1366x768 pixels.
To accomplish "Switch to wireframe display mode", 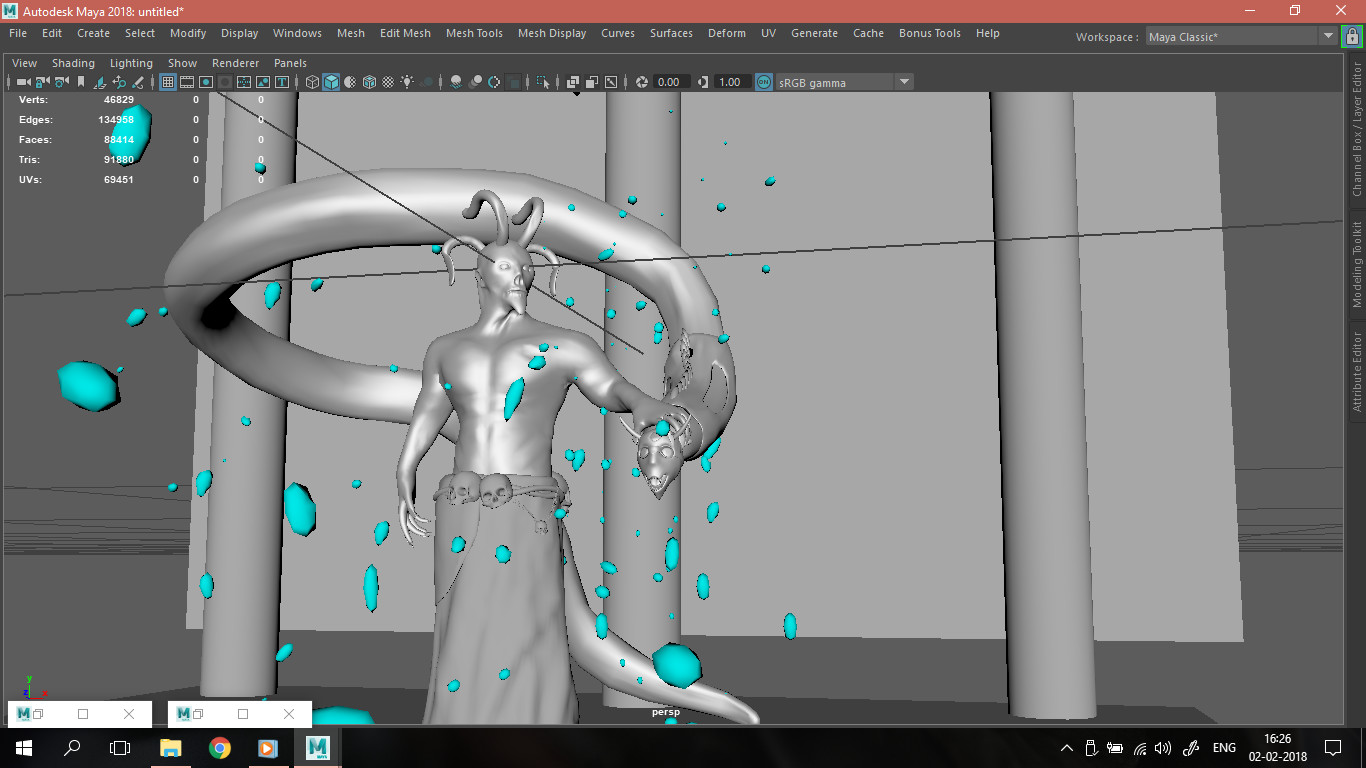I will pos(312,82).
